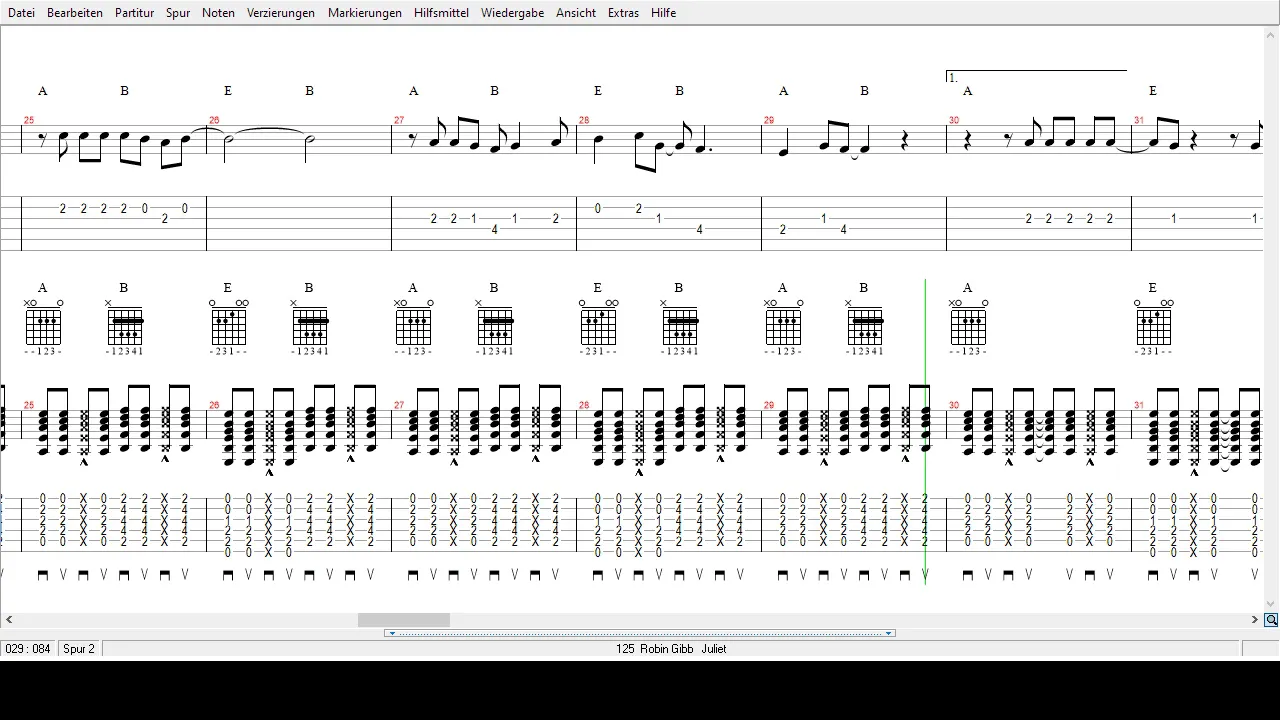Click the right handle of the range slider

[889, 633]
